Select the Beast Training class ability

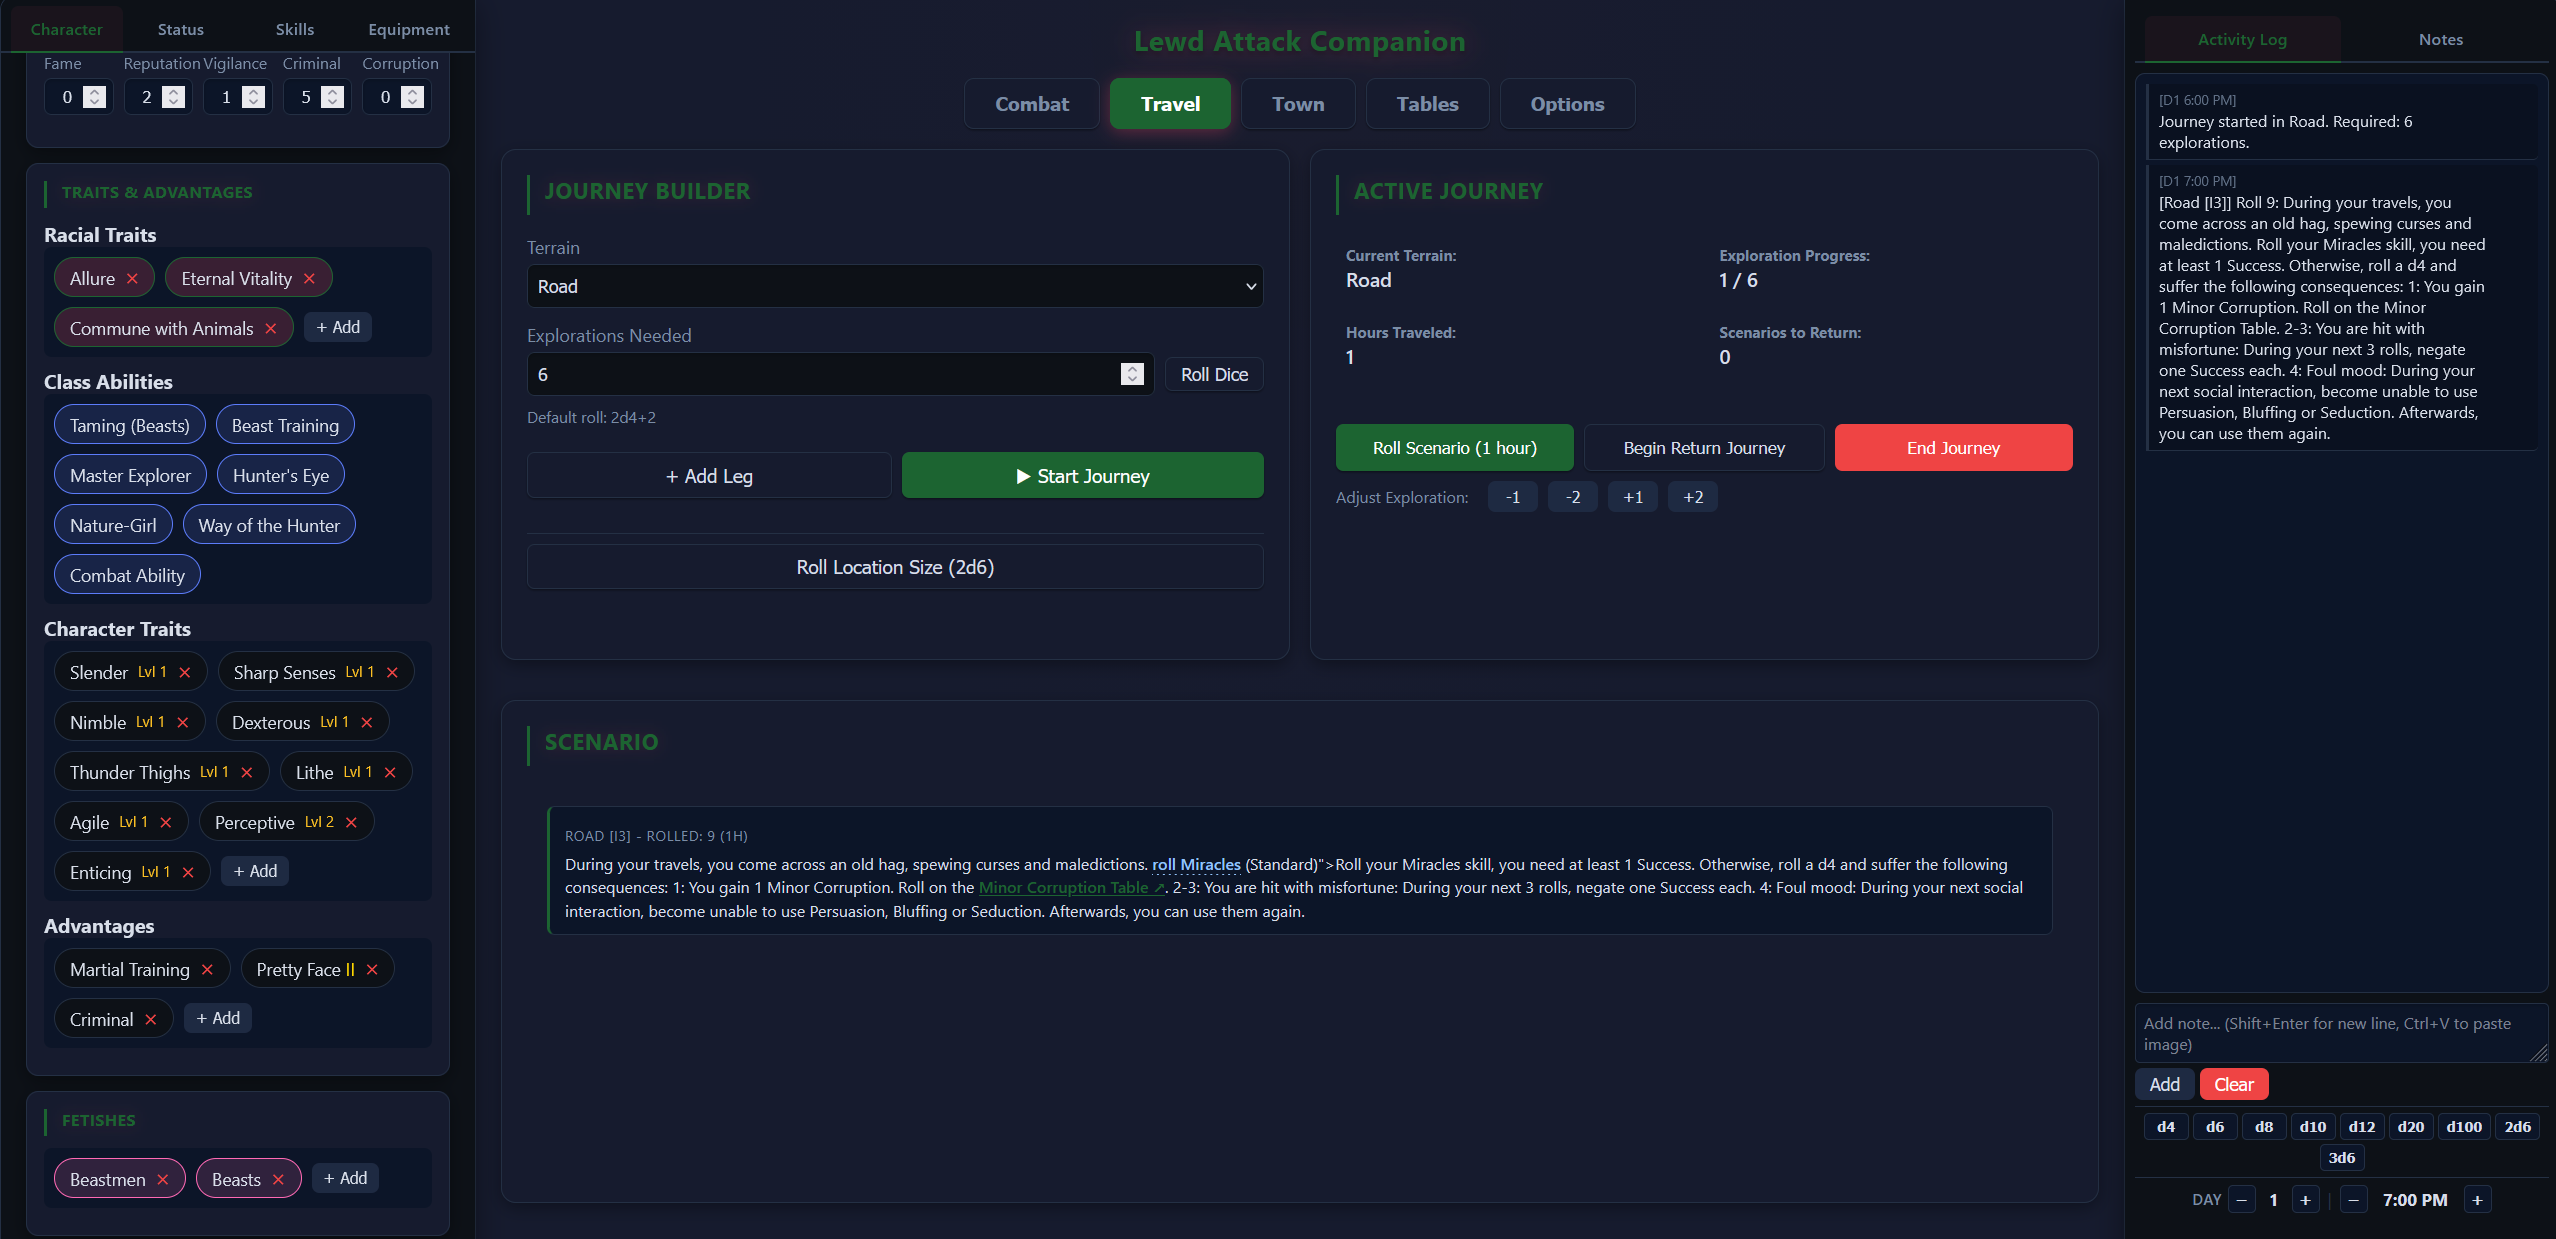point(285,426)
